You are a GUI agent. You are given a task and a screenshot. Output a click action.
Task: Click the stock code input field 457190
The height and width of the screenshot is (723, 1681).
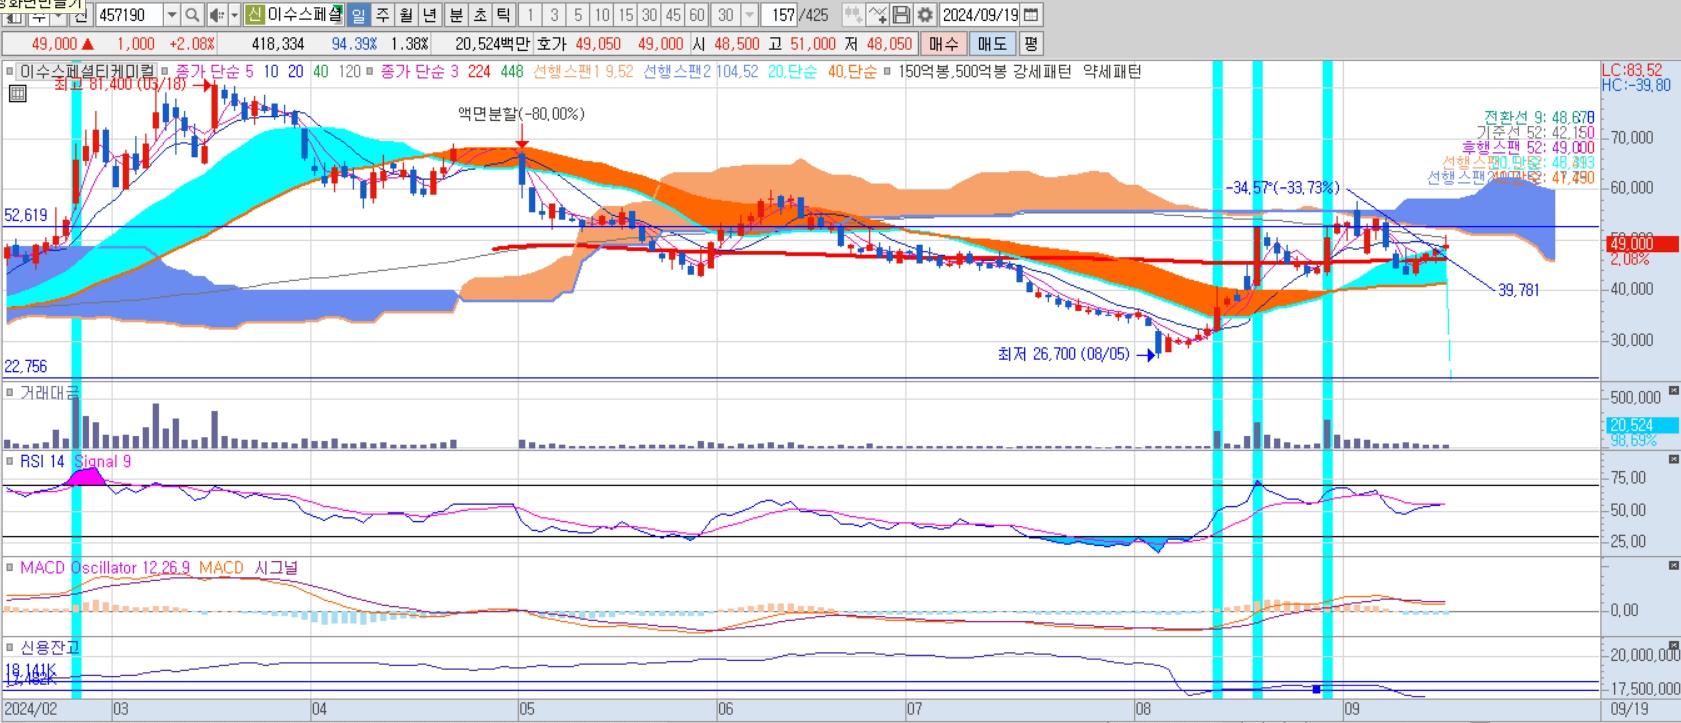point(129,15)
